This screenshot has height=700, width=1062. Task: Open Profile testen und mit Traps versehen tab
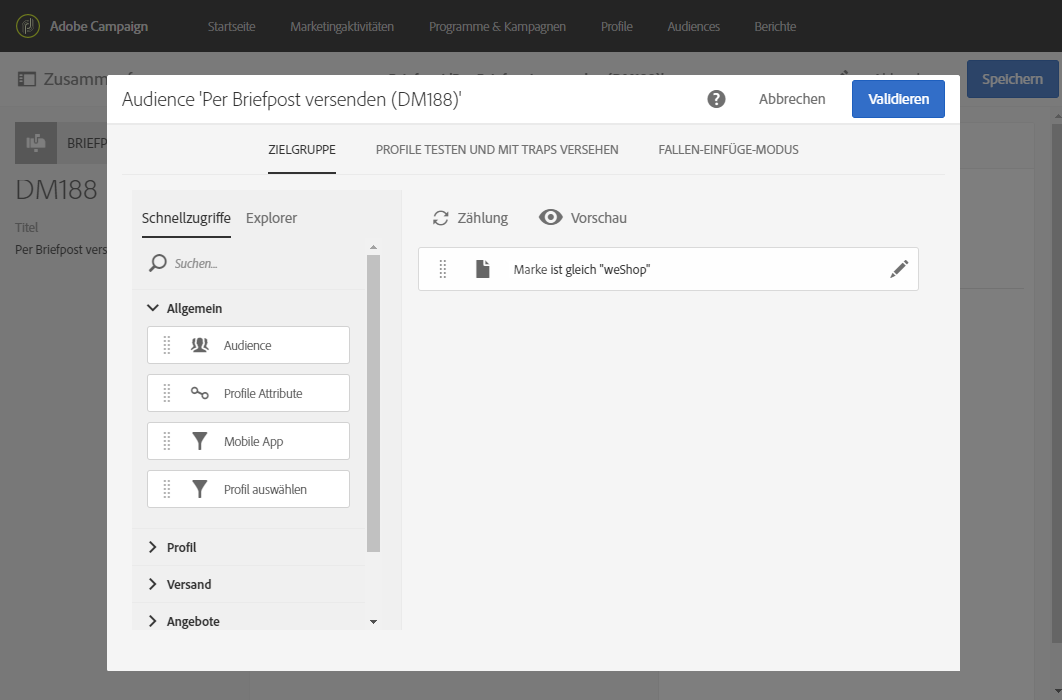(497, 150)
